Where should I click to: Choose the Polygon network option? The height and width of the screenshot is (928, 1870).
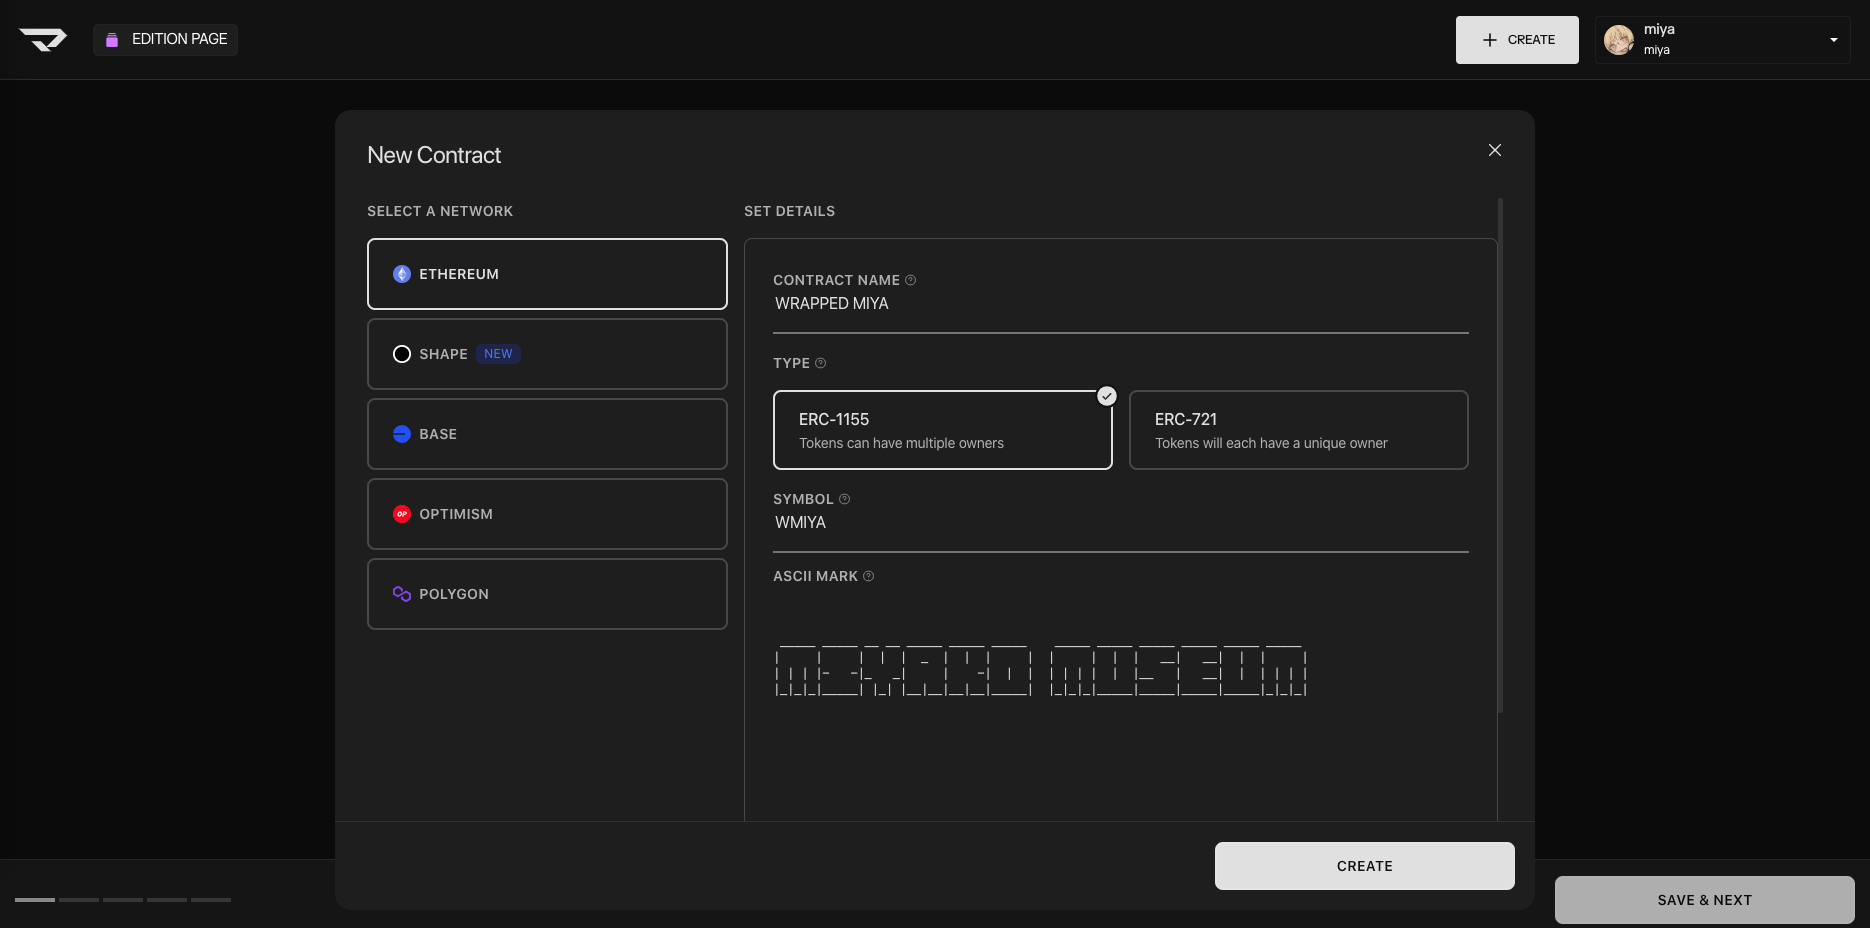pos(547,594)
